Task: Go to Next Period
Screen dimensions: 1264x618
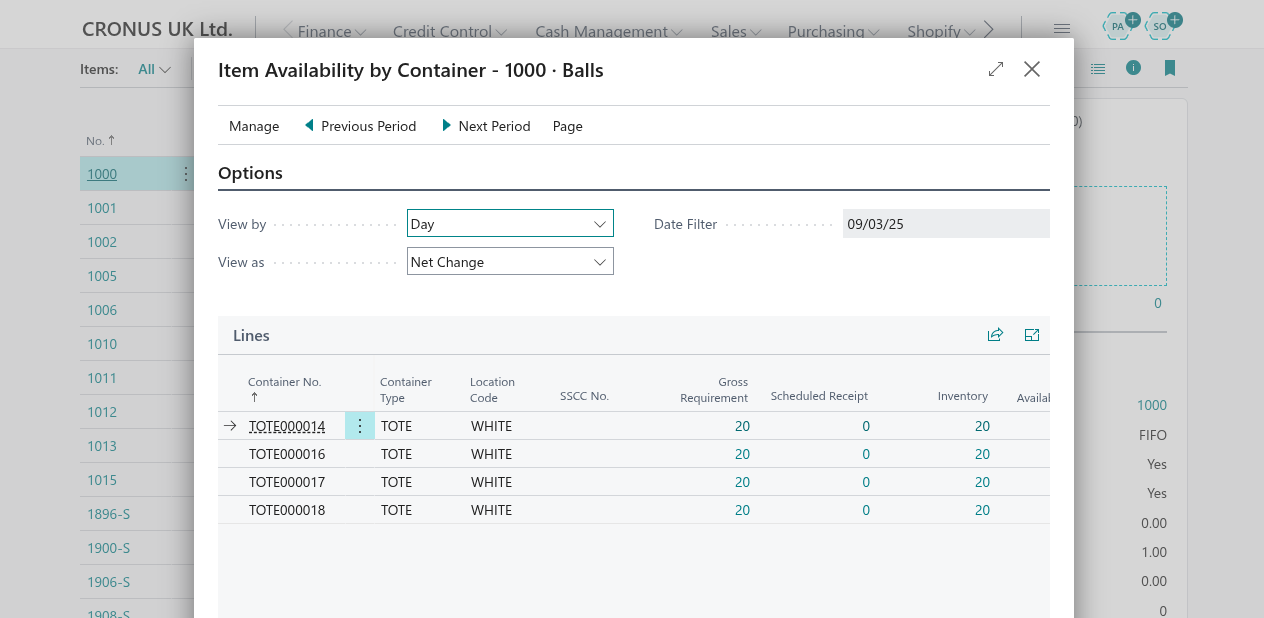Action: click(x=486, y=126)
